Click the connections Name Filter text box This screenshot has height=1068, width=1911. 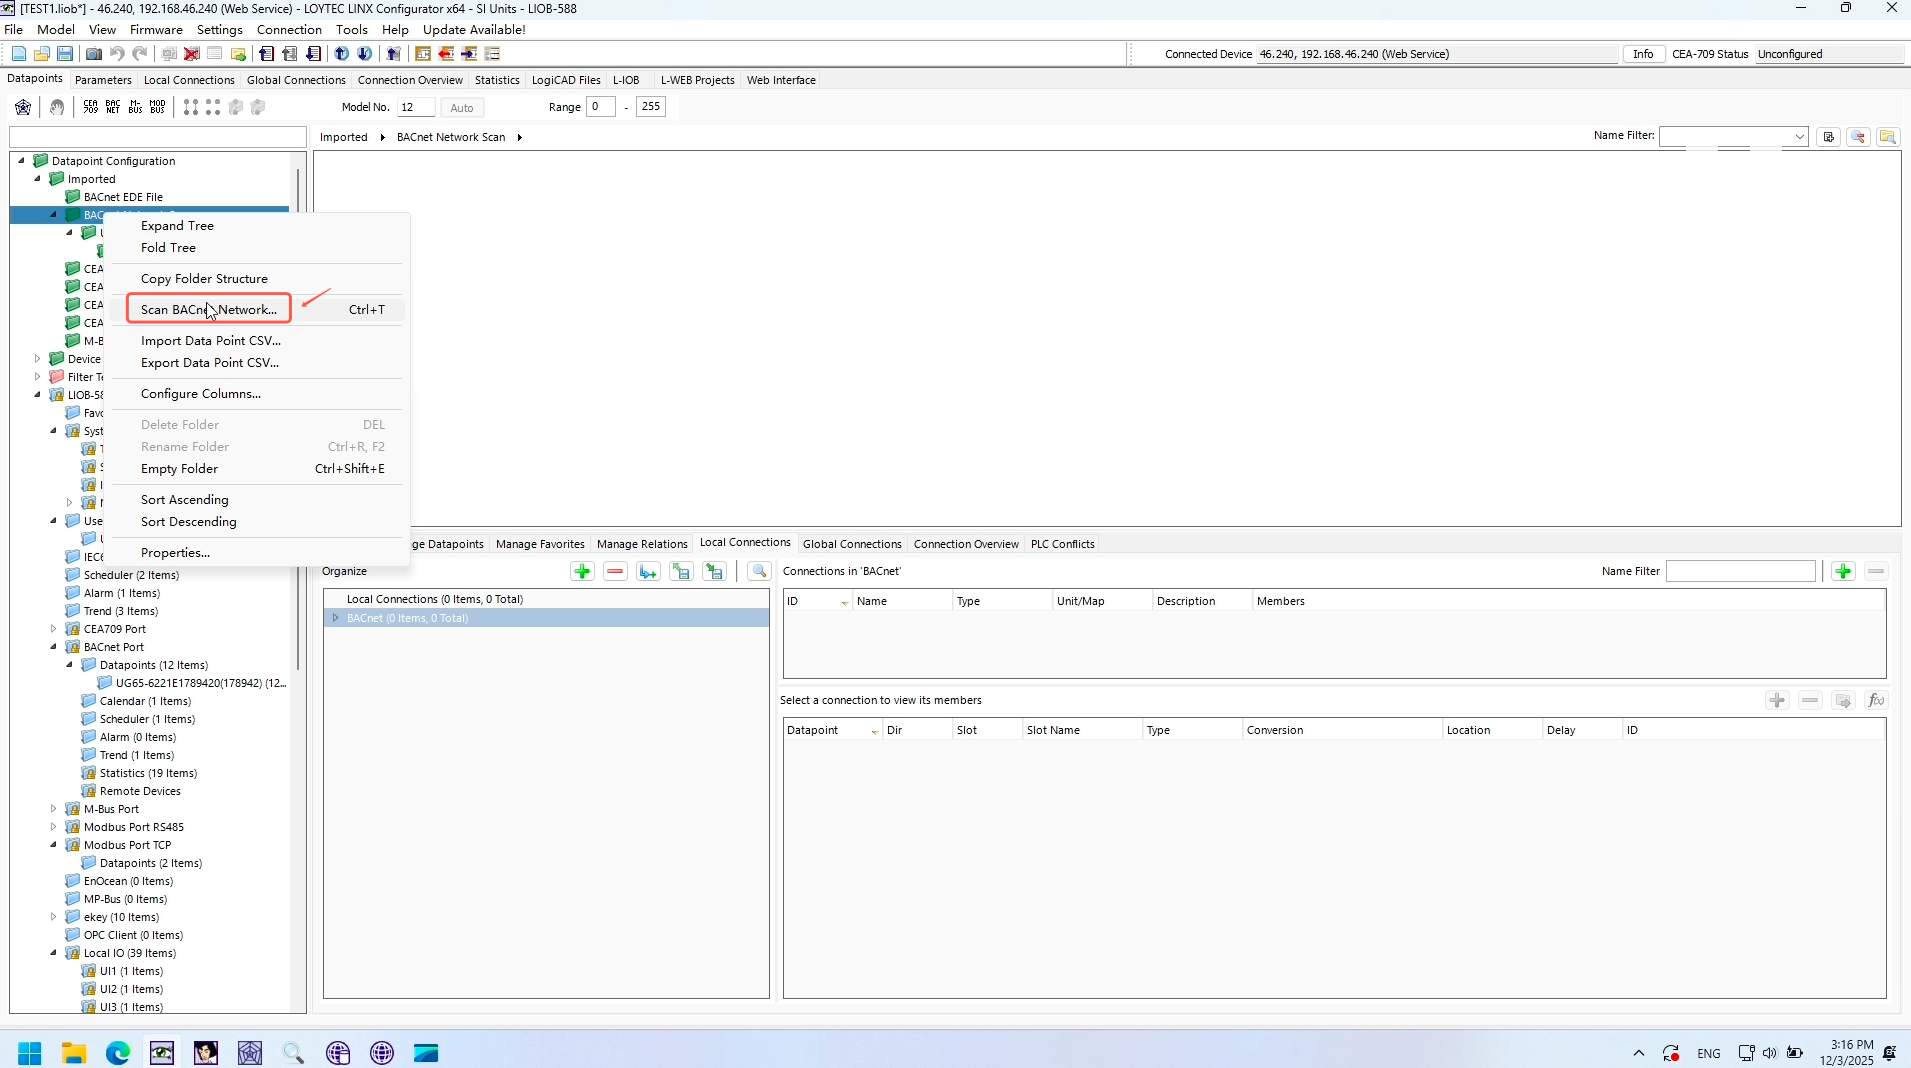click(x=1740, y=571)
